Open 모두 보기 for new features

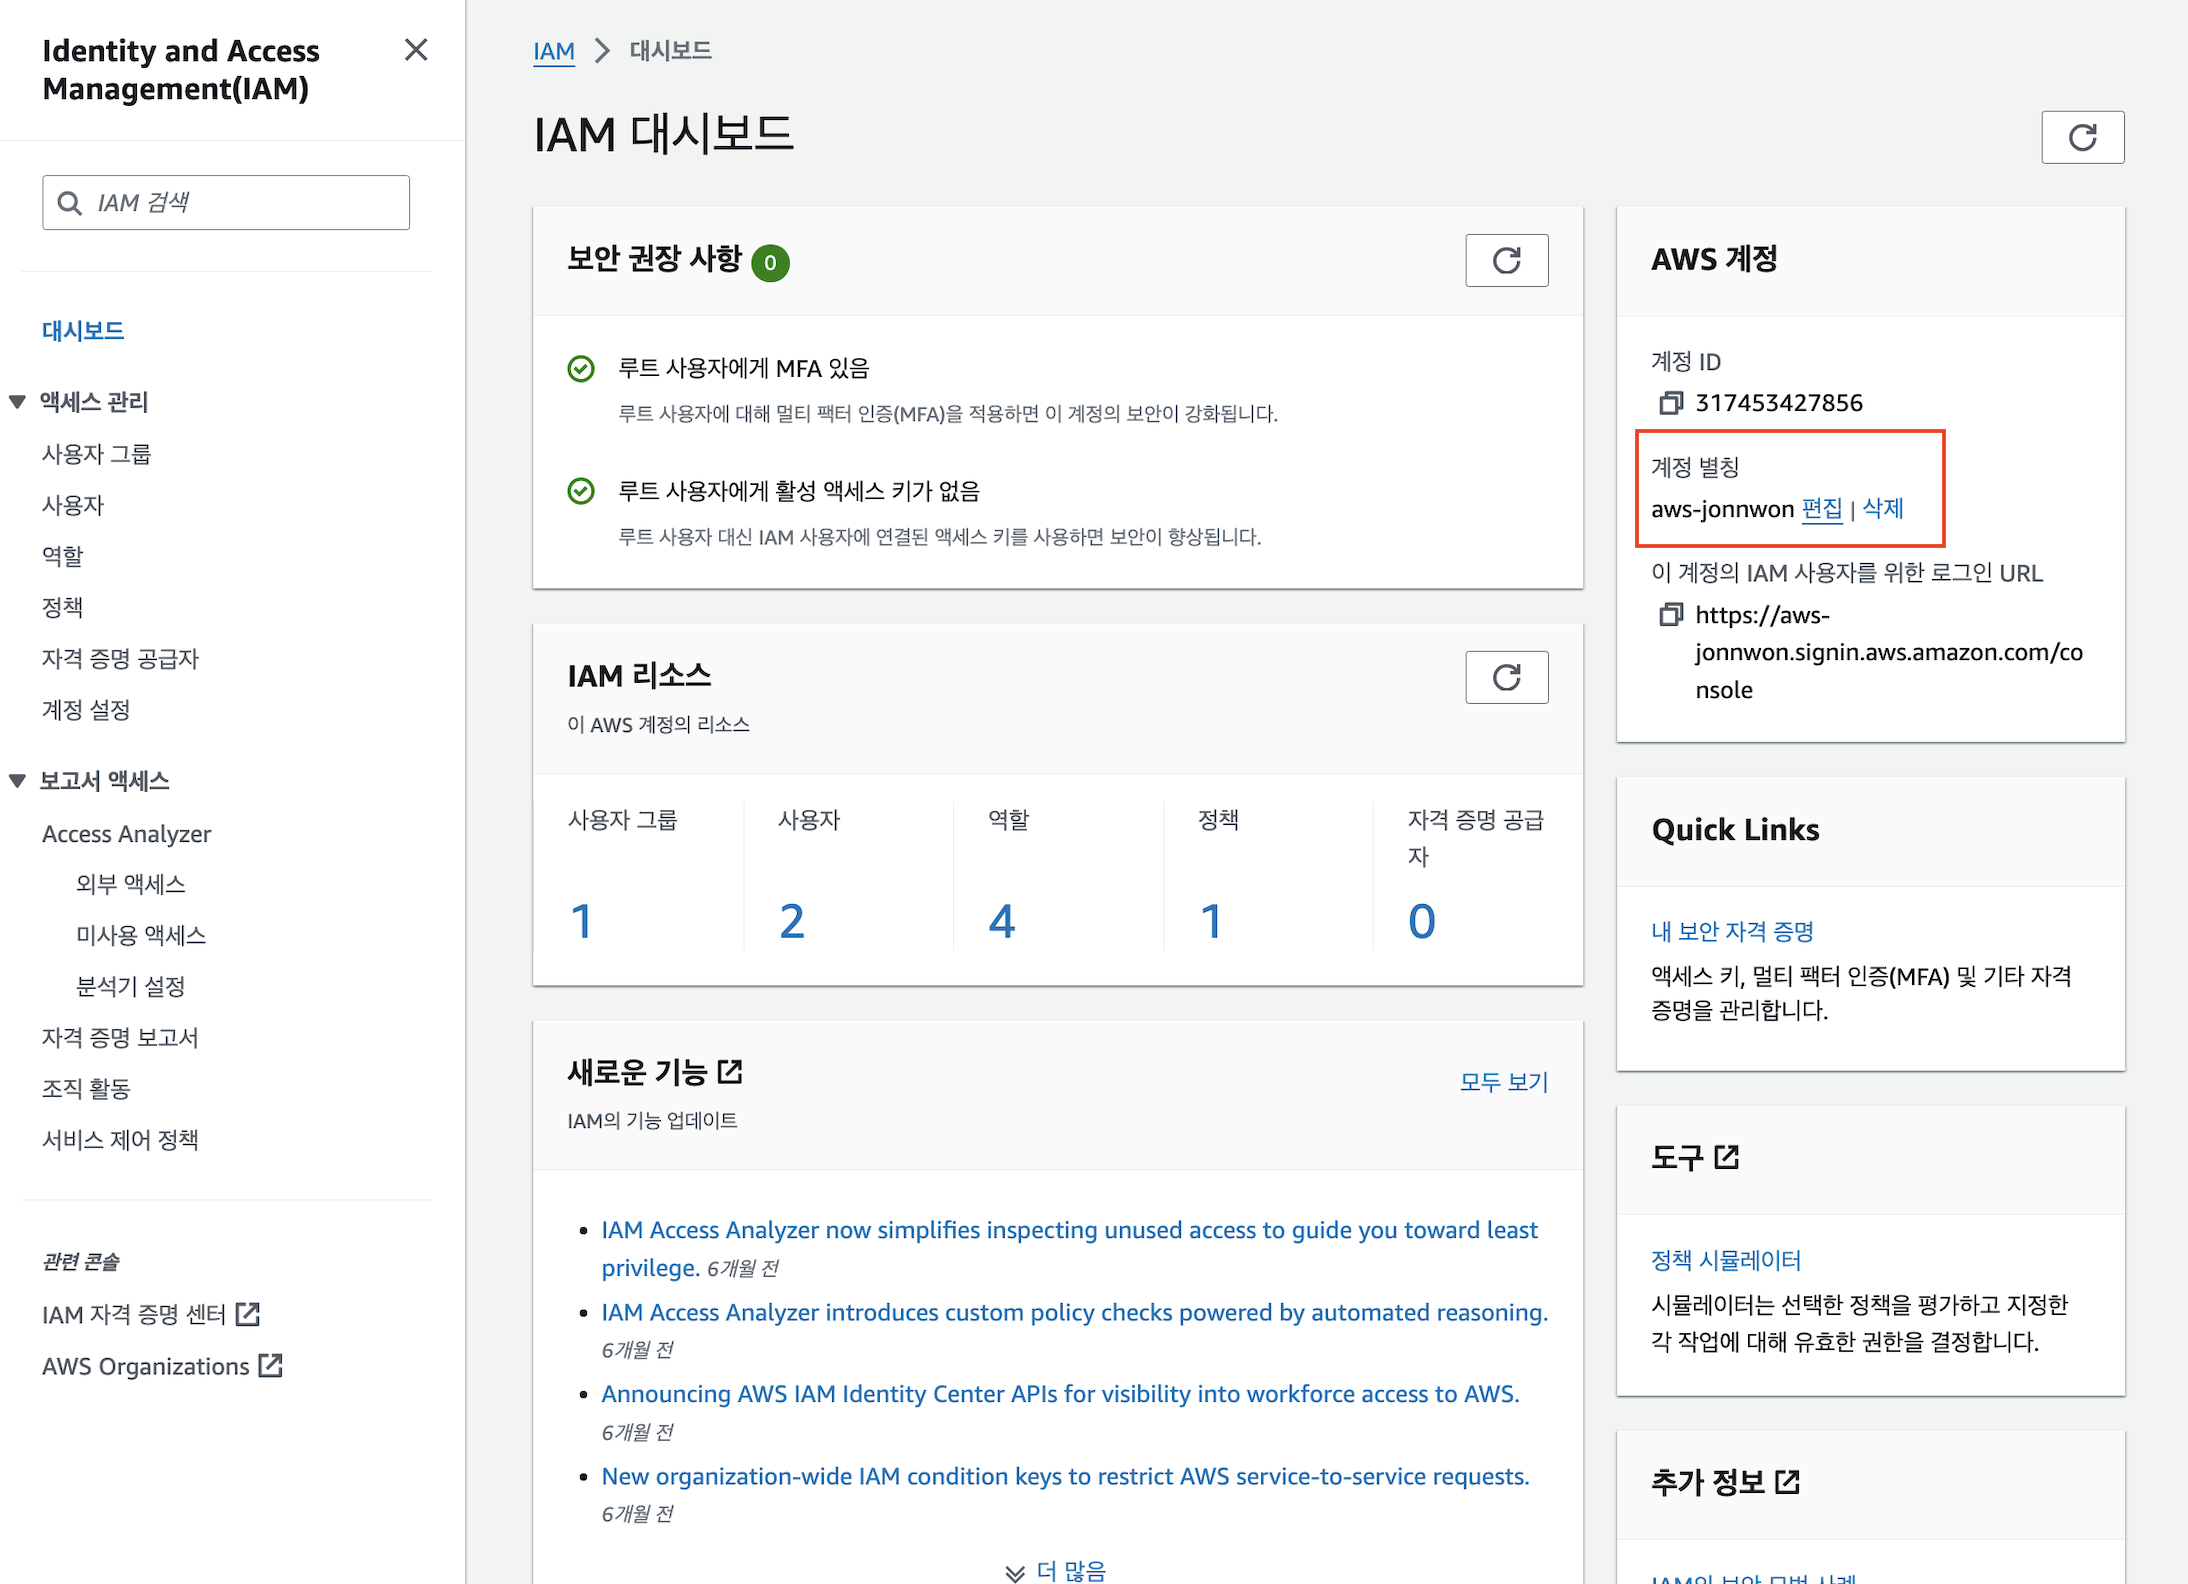(x=1503, y=1082)
